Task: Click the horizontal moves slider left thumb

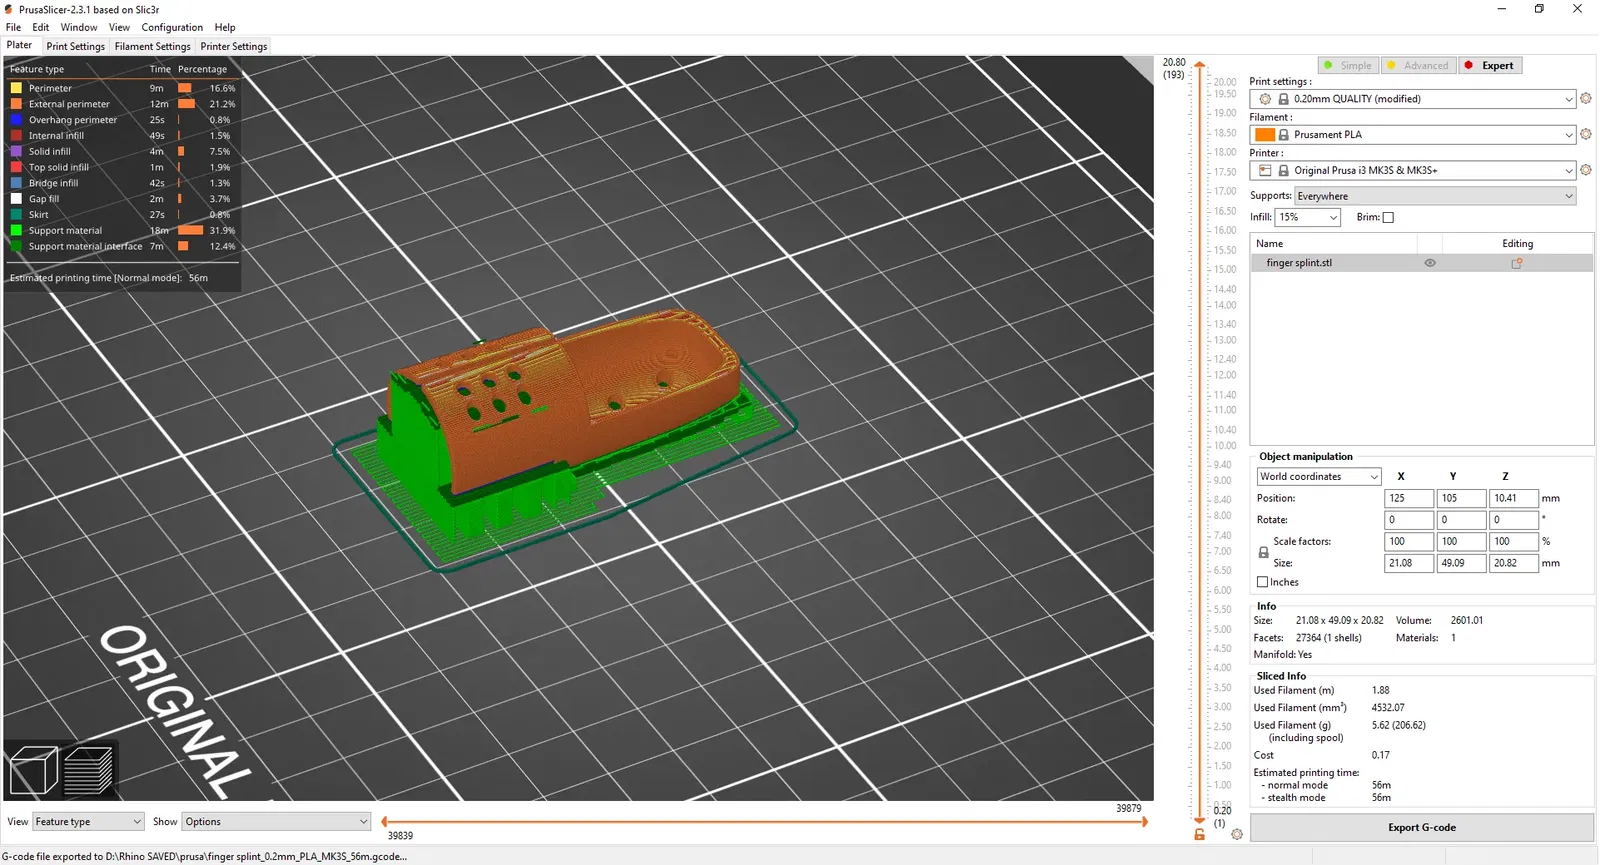Action: 385,822
